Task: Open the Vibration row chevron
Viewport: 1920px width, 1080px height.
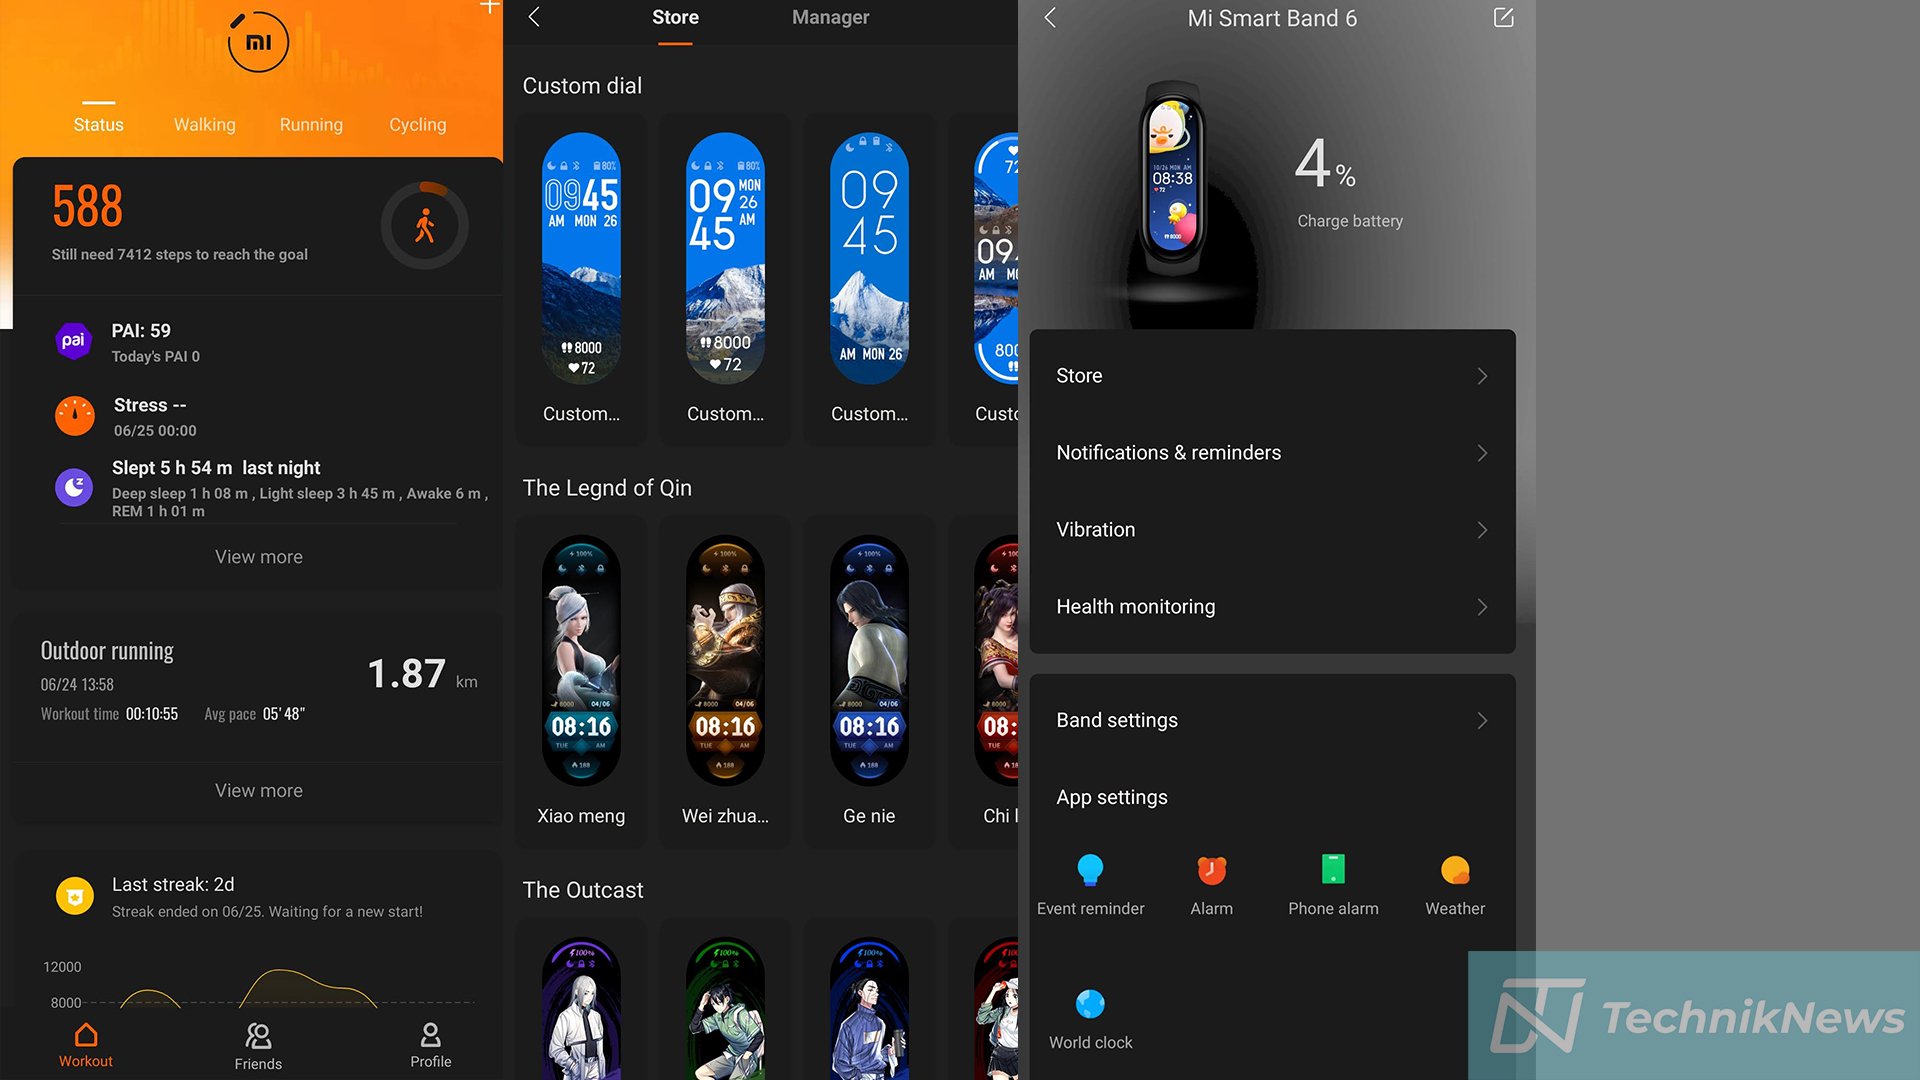Action: (x=1482, y=530)
